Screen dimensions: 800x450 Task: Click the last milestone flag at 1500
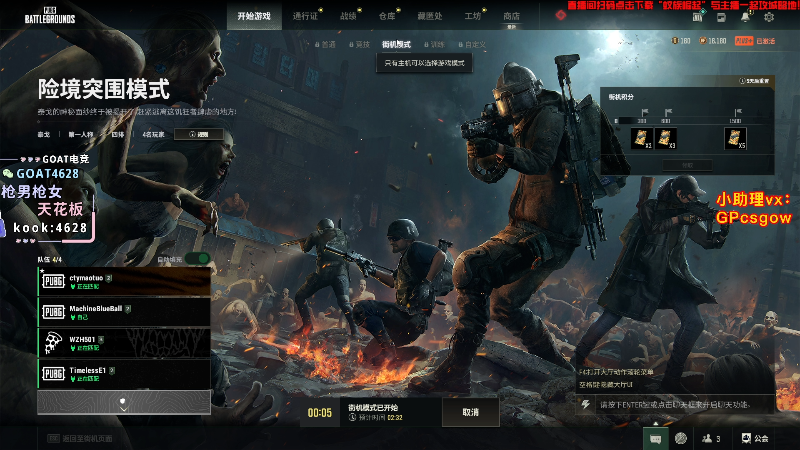click(737, 112)
